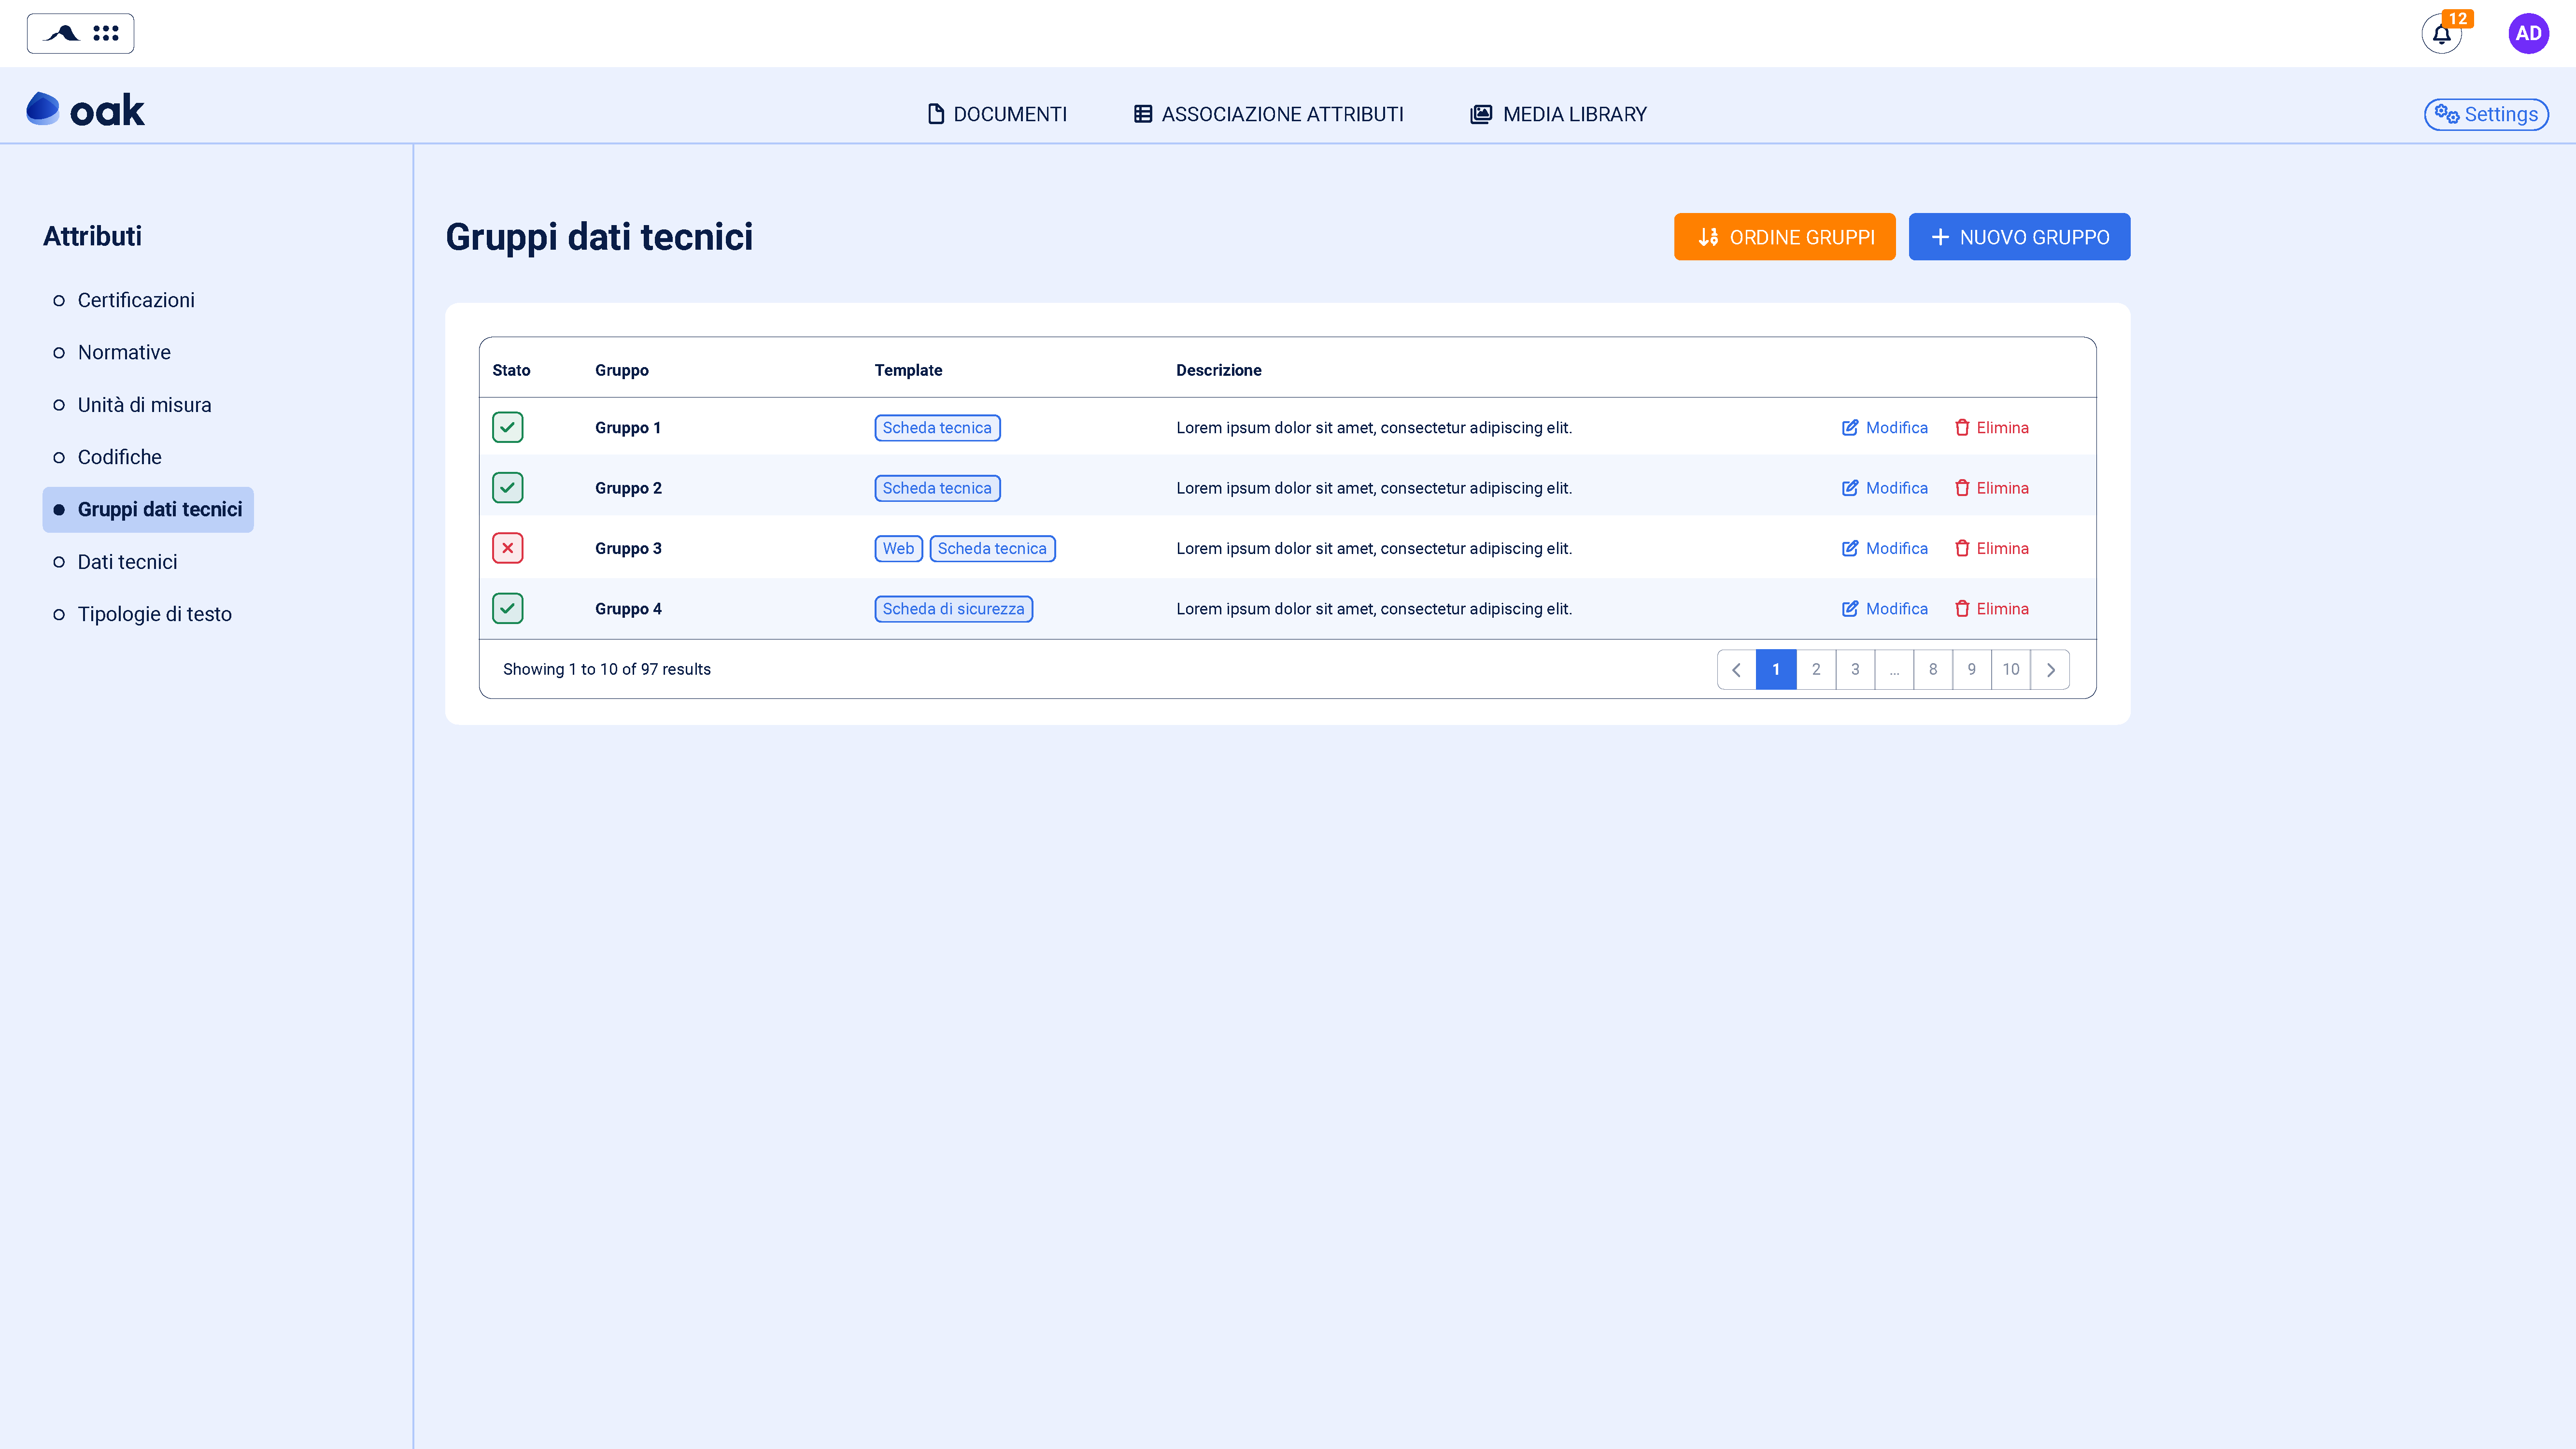Toggle the red X status of Gruppo 3
The image size is (2576, 1449).
(x=508, y=548)
